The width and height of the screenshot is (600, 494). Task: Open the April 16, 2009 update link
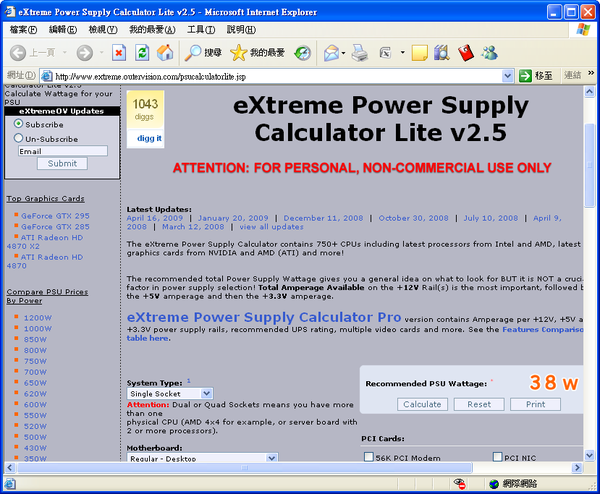coord(155,218)
